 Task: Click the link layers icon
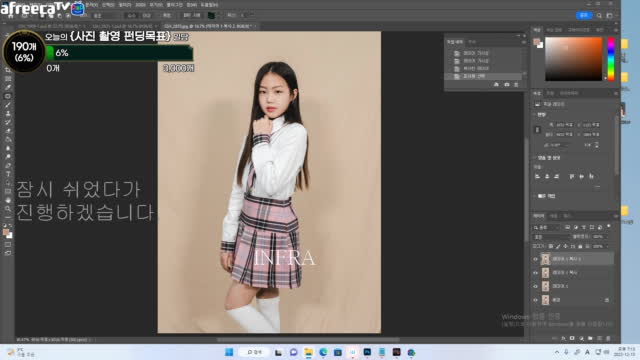coord(554,338)
